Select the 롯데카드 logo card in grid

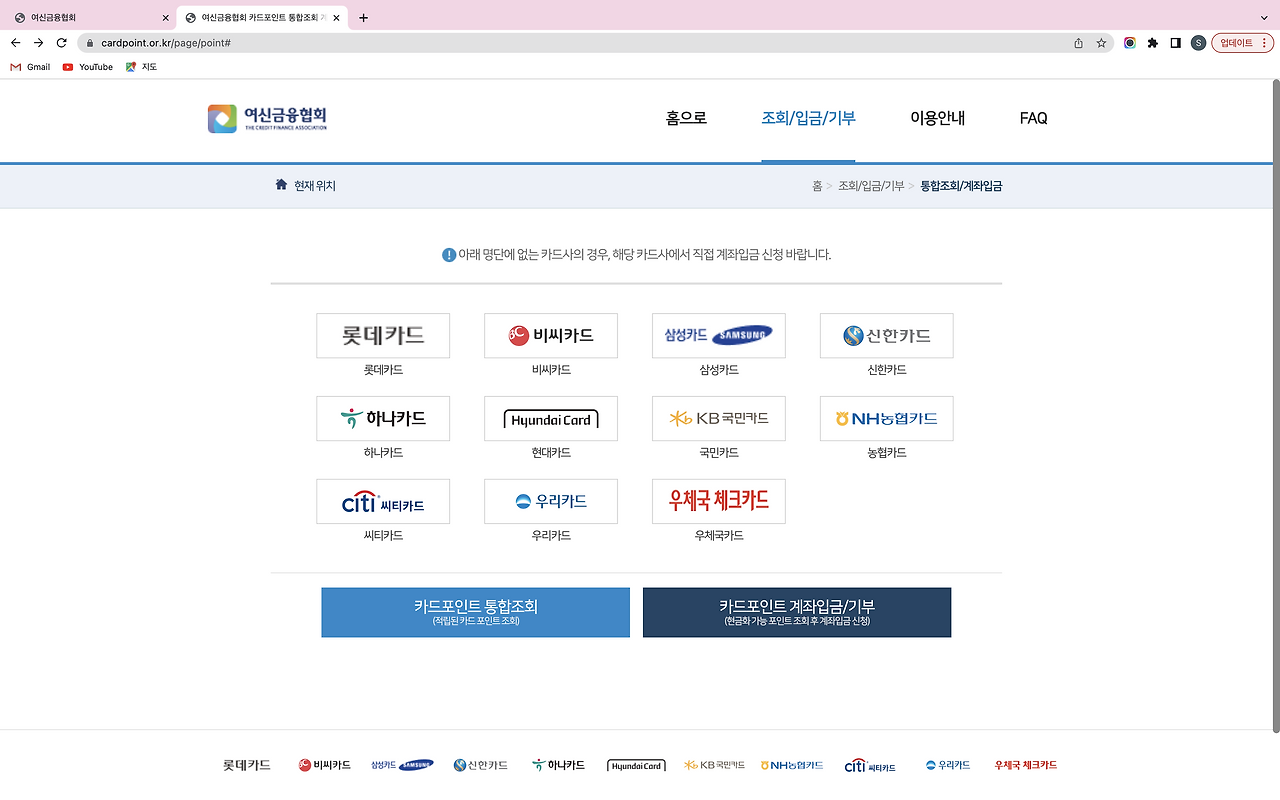coord(383,335)
